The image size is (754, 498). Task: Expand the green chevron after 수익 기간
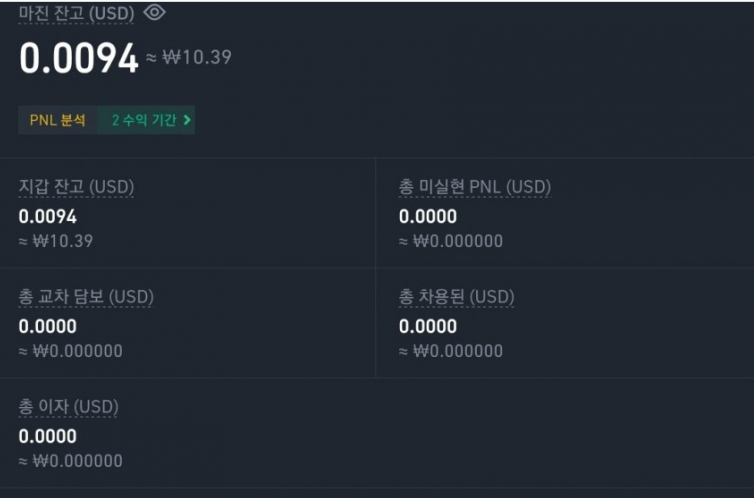188,120
